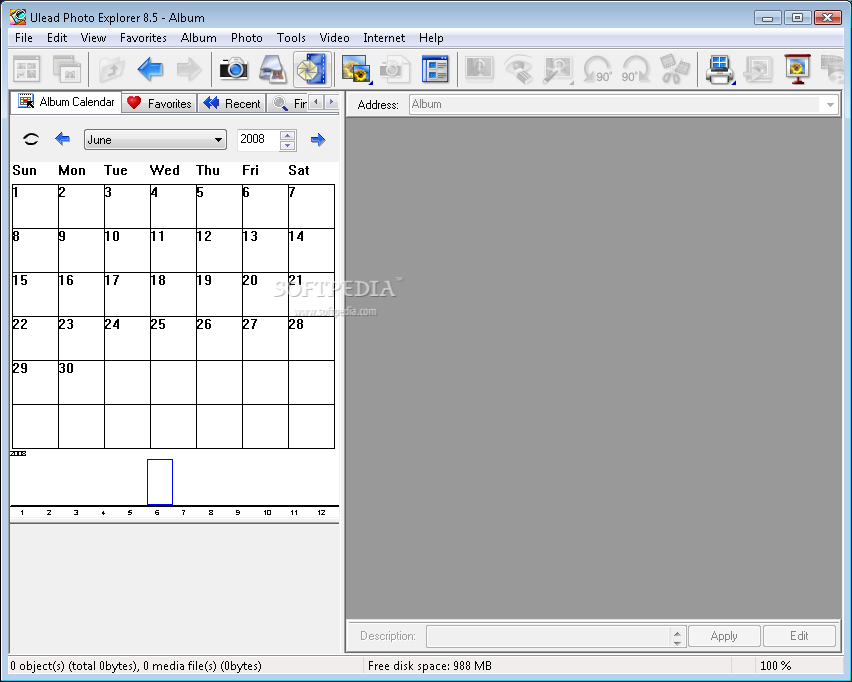Switch to the Find tab
852x682 pixels.
pos(287,103)
